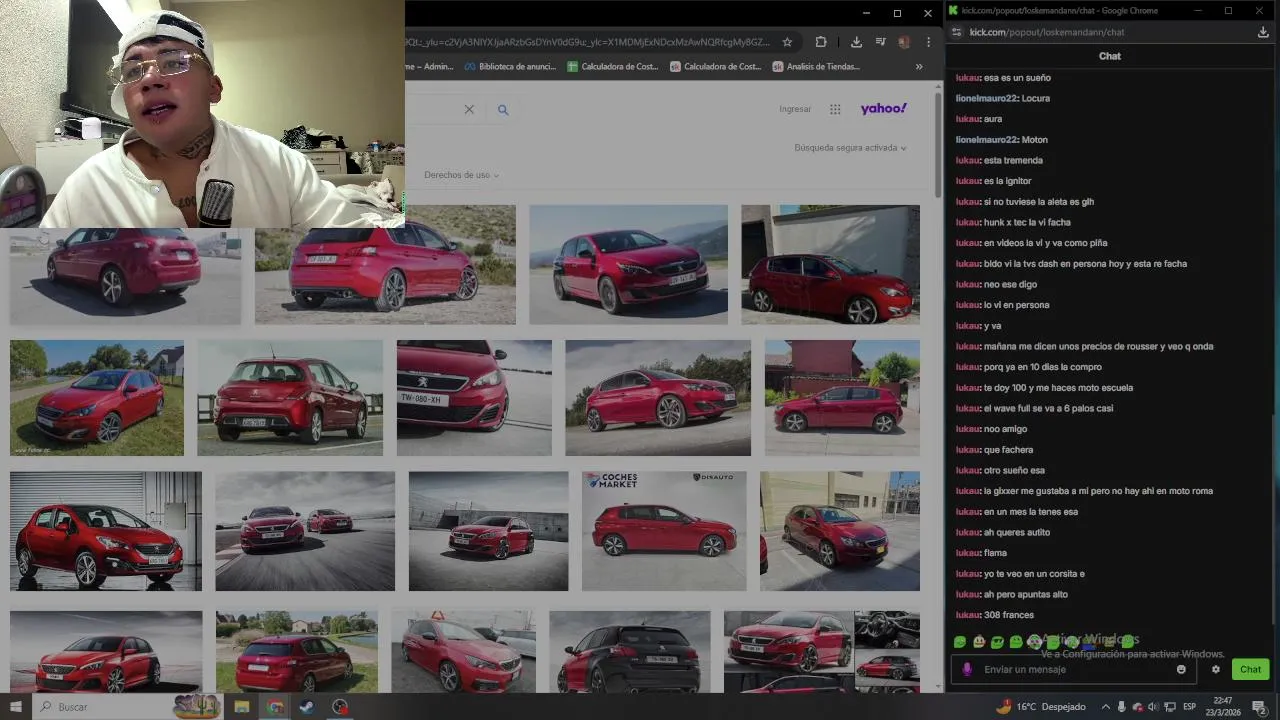Viewport: 1280px width, 720px height.
Task: Open chat settings gear icon
Action: [x=1216, y=669]
